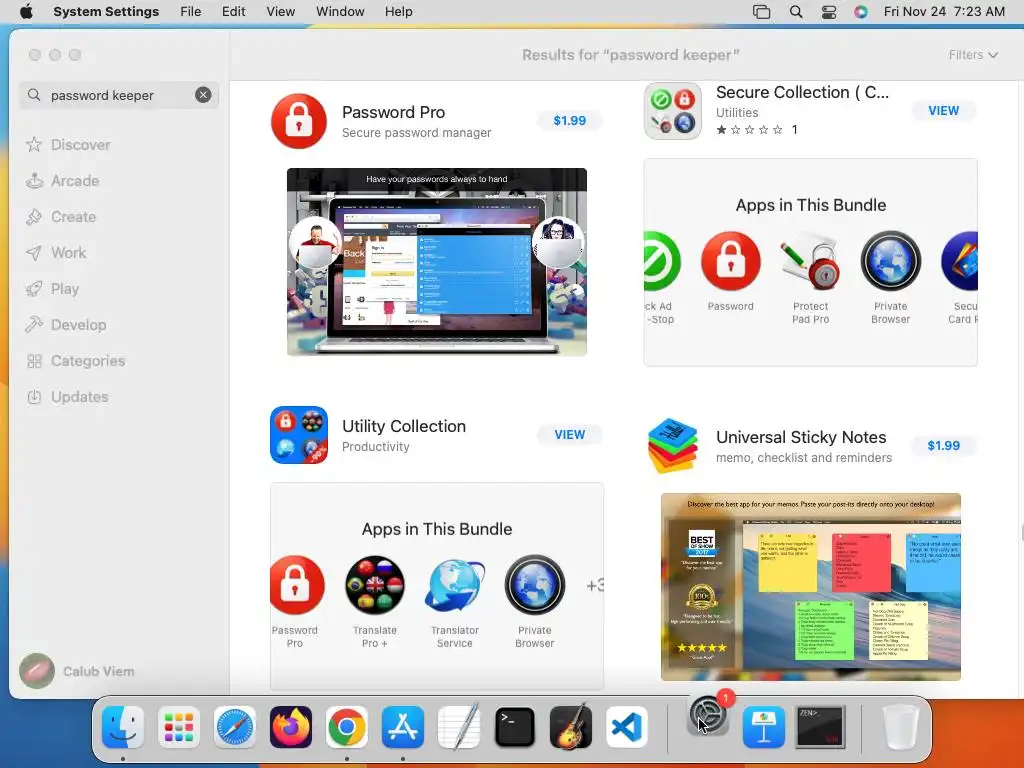Launch Google Chrome from the Dock
The width and height of the screenshot is (1024, 768).
347,726
